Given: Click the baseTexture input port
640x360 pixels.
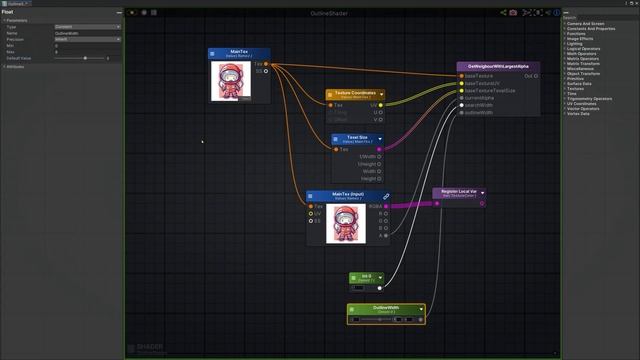Looking at the screenshot, I should click(462, 76).
